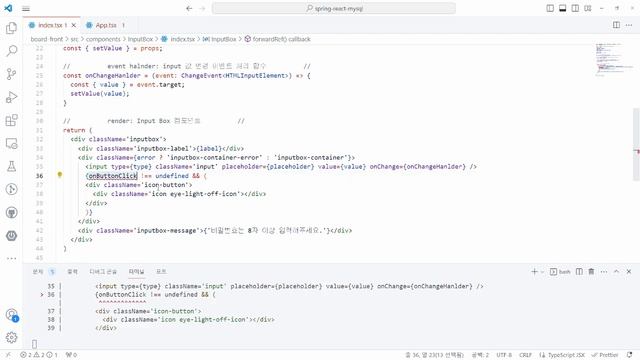
Task: Select InputBox symbol breadcrumb segment
Action: click(220, 39)
